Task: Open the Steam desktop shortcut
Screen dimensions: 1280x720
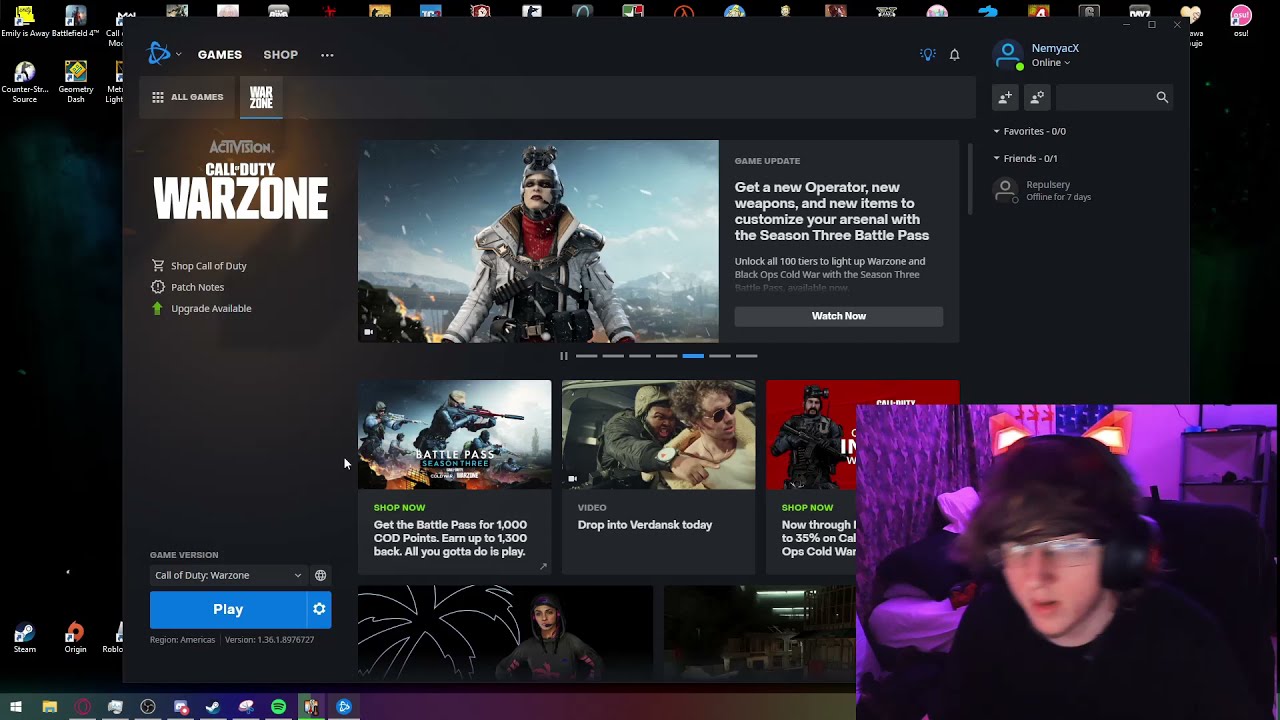Action: click(x=25, y=638)
